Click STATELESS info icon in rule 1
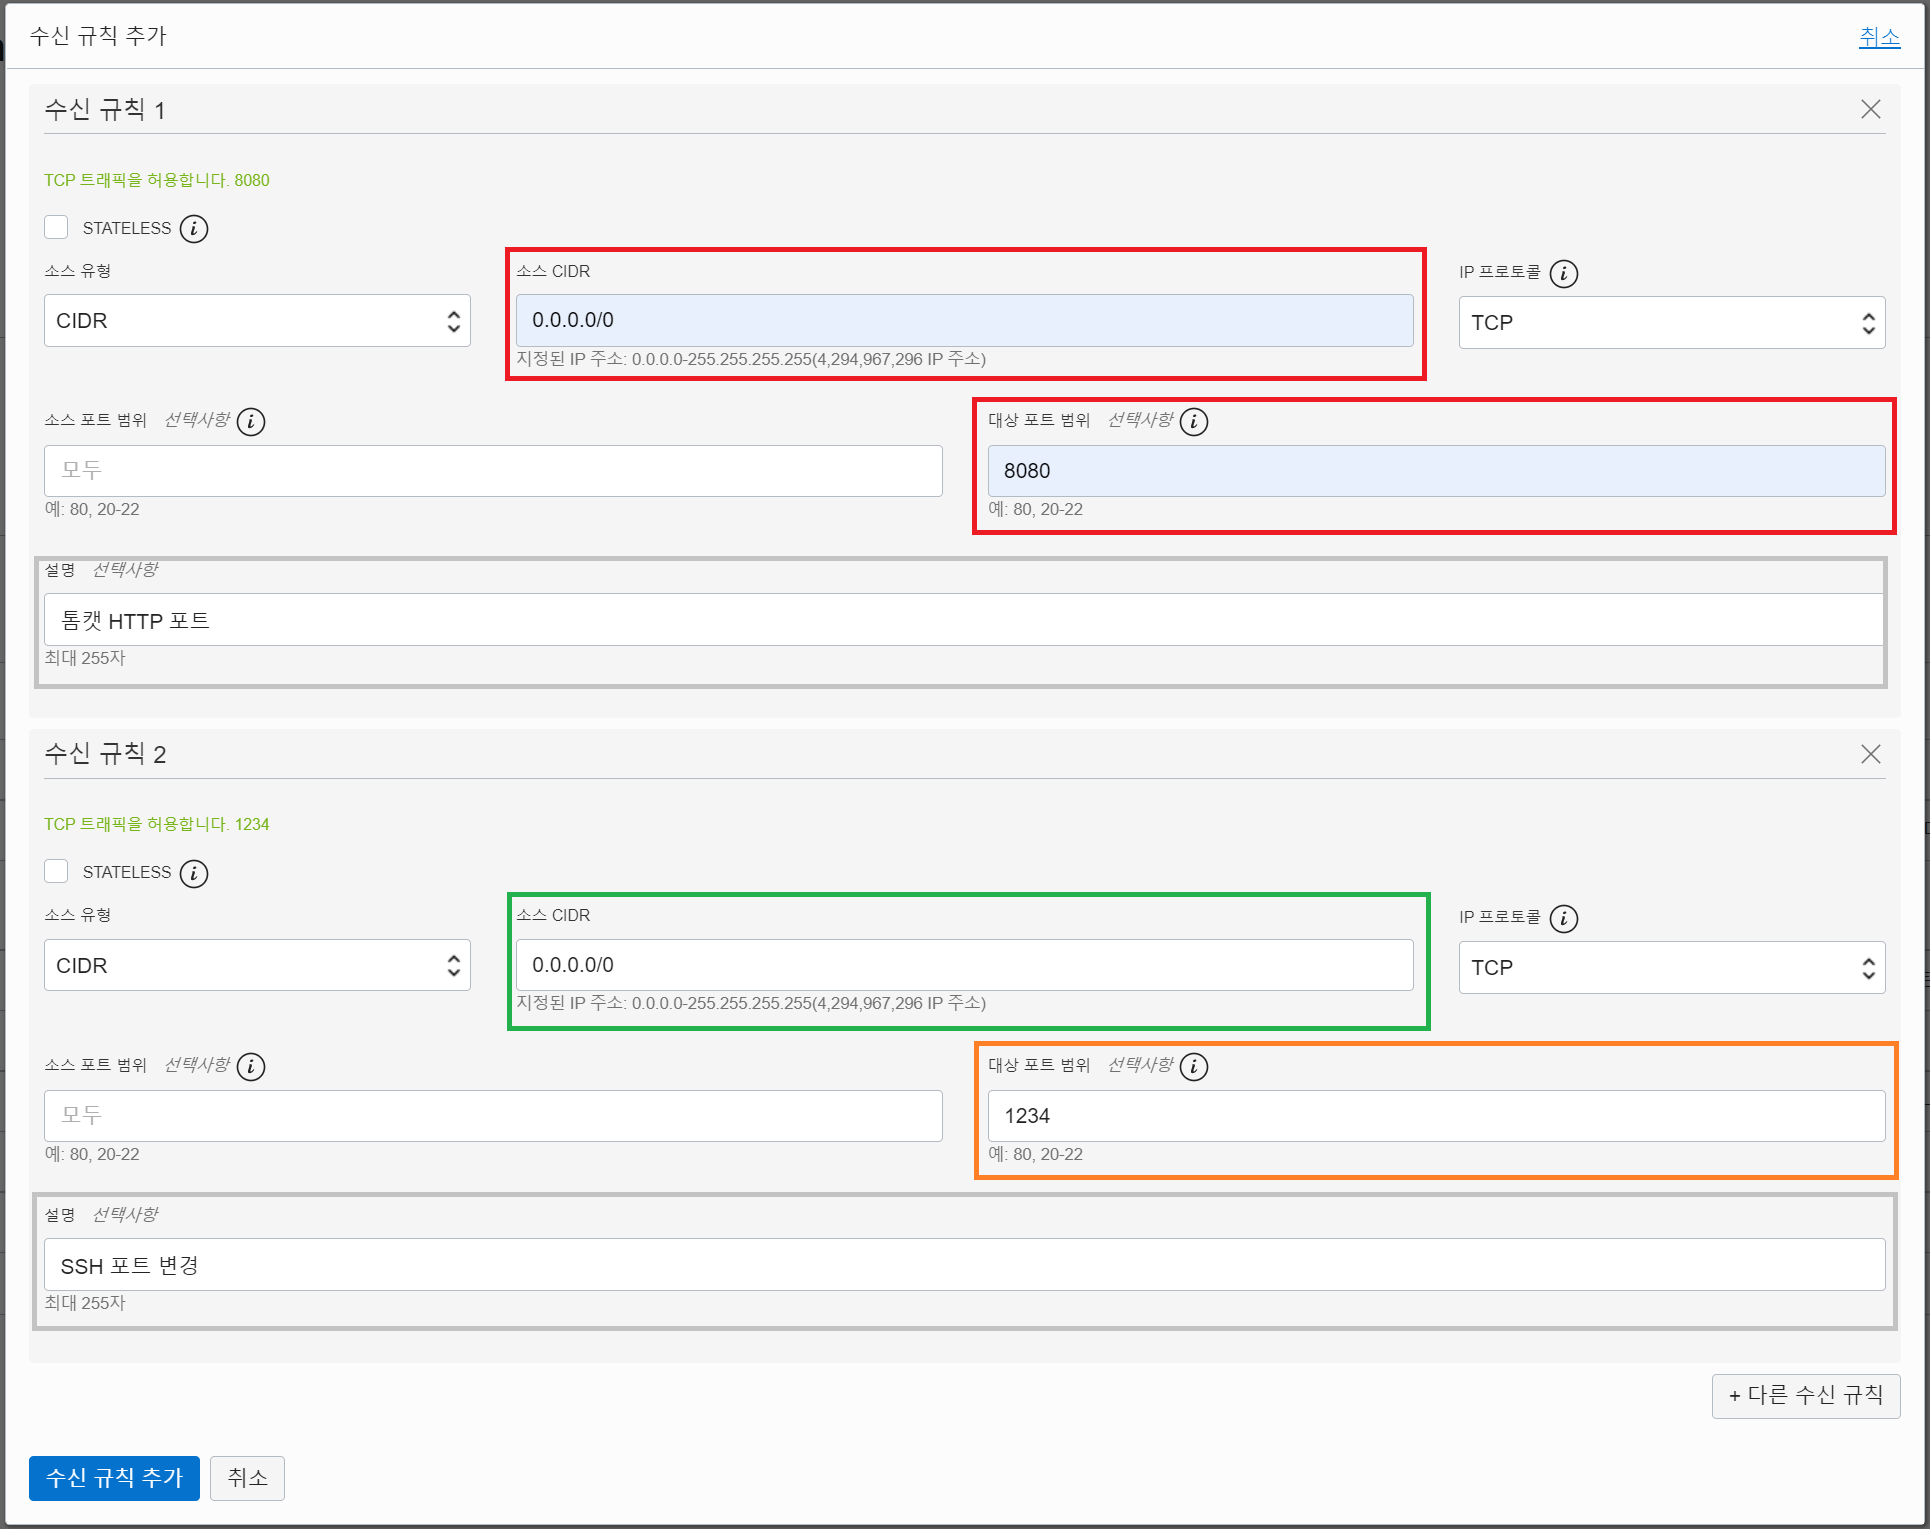 coord(194,229)
